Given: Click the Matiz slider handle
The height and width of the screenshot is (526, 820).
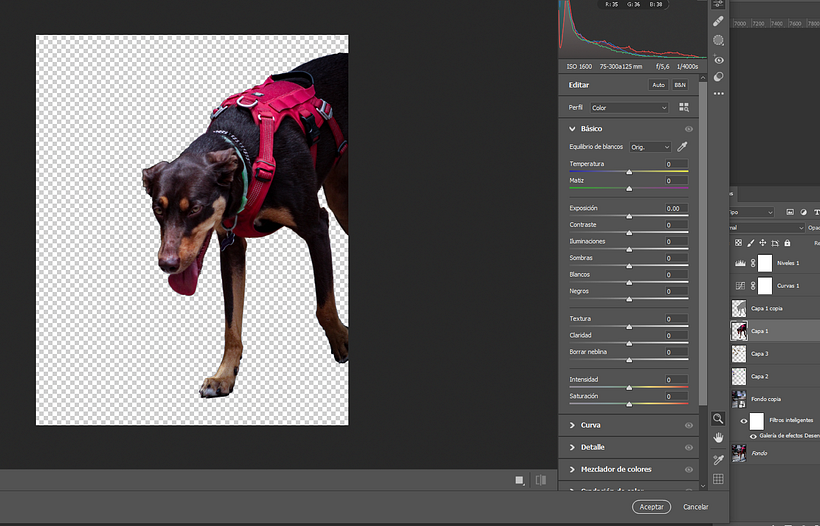Looking at the screenshot, I should (629, 188).
